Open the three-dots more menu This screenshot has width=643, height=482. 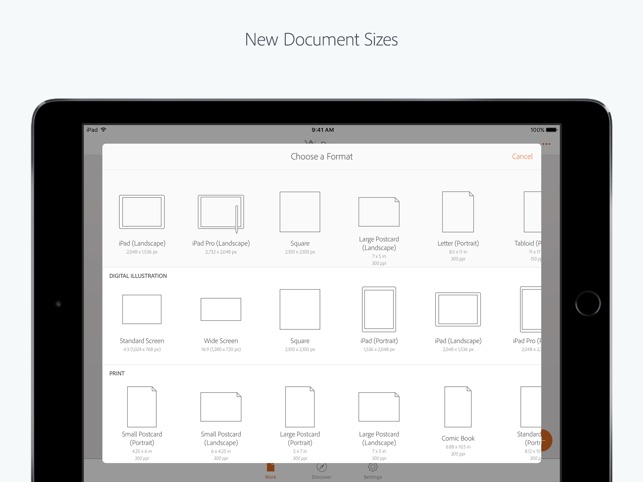(546, 144)
